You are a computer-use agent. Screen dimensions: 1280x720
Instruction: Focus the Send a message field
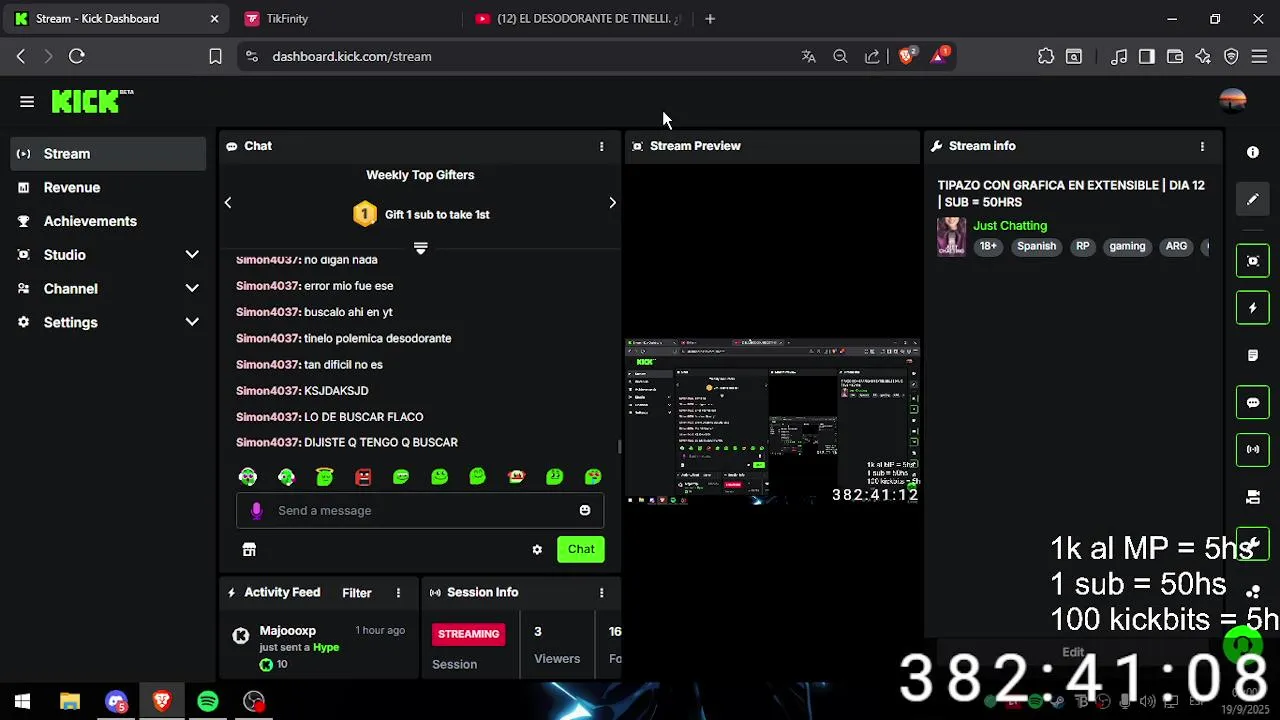[420, 510]
